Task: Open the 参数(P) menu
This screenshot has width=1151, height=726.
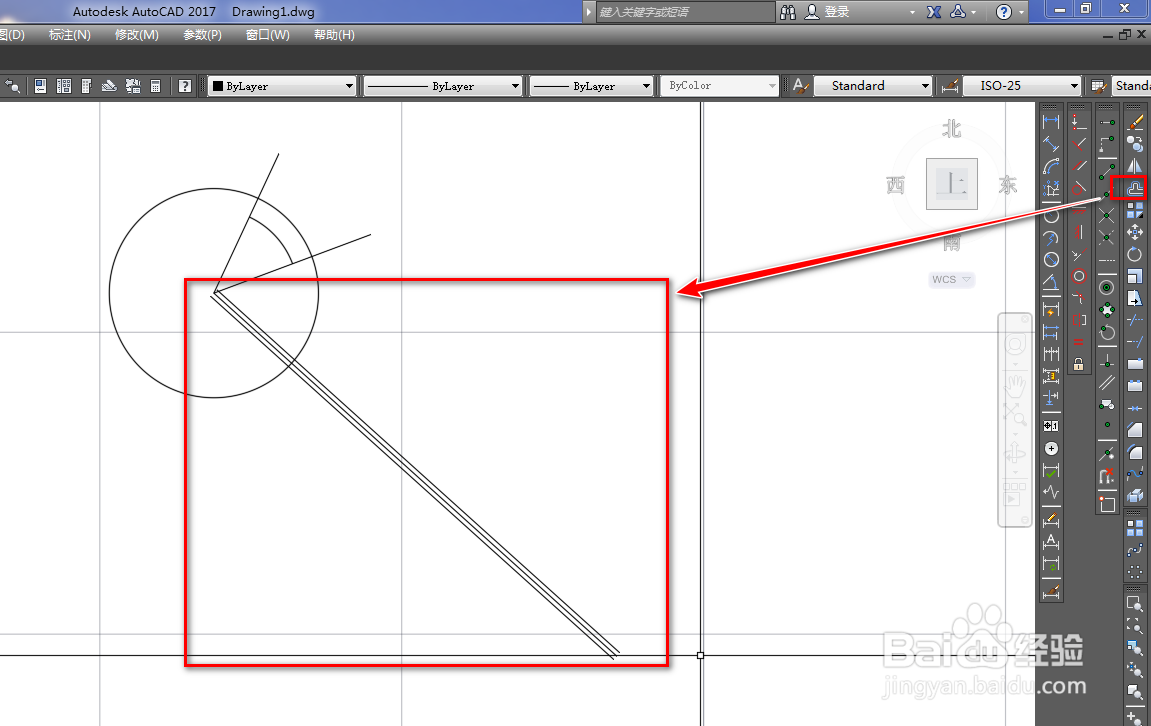Action: pos(203,35)
